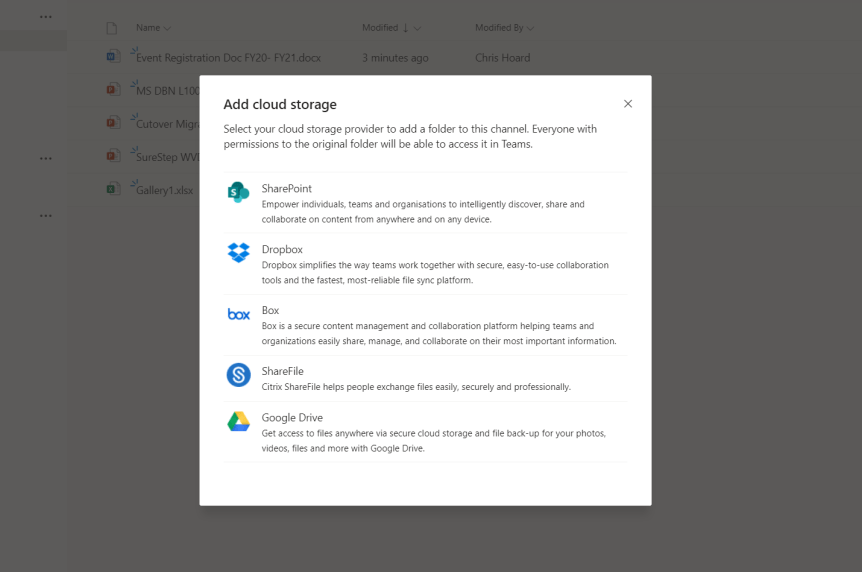Close the Add cloud storage dialog
This screenshot has width=862, height=572.
[x=628, y=104]
